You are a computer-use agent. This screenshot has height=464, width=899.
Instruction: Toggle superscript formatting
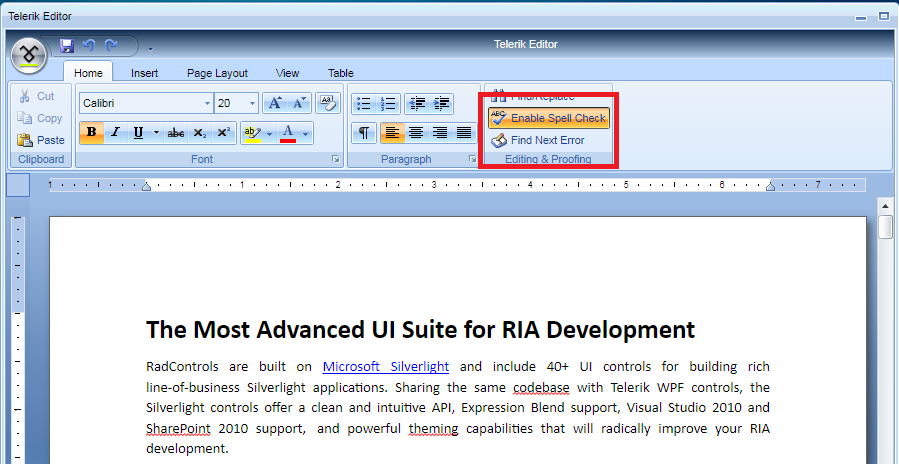pos(224,132)
